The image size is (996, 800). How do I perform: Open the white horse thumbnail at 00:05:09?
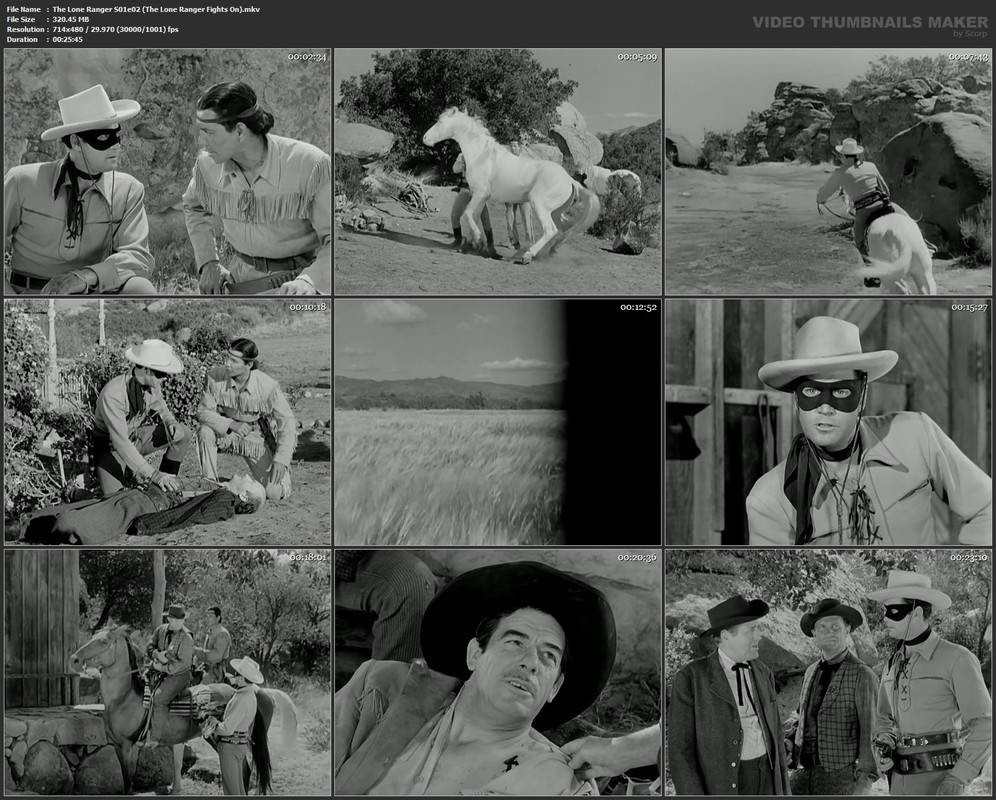[498, 172]
